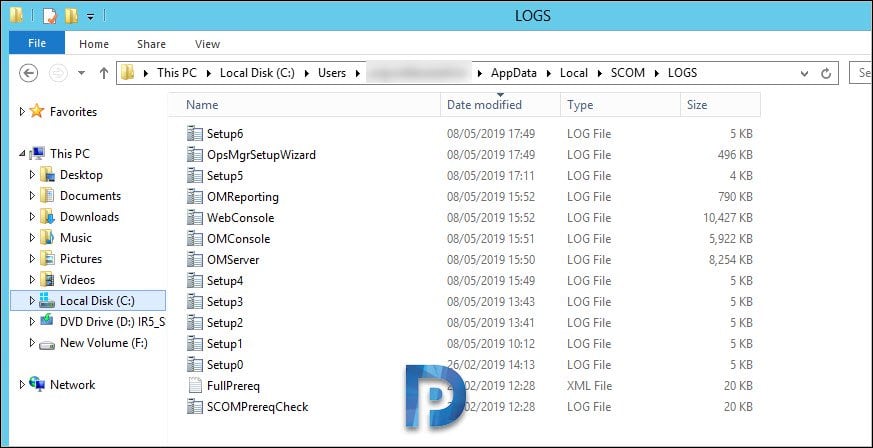The width and height of the screenshot is (873, 448).
Task: Click the 5,922 KB size value
Action: tap(730, 239)
